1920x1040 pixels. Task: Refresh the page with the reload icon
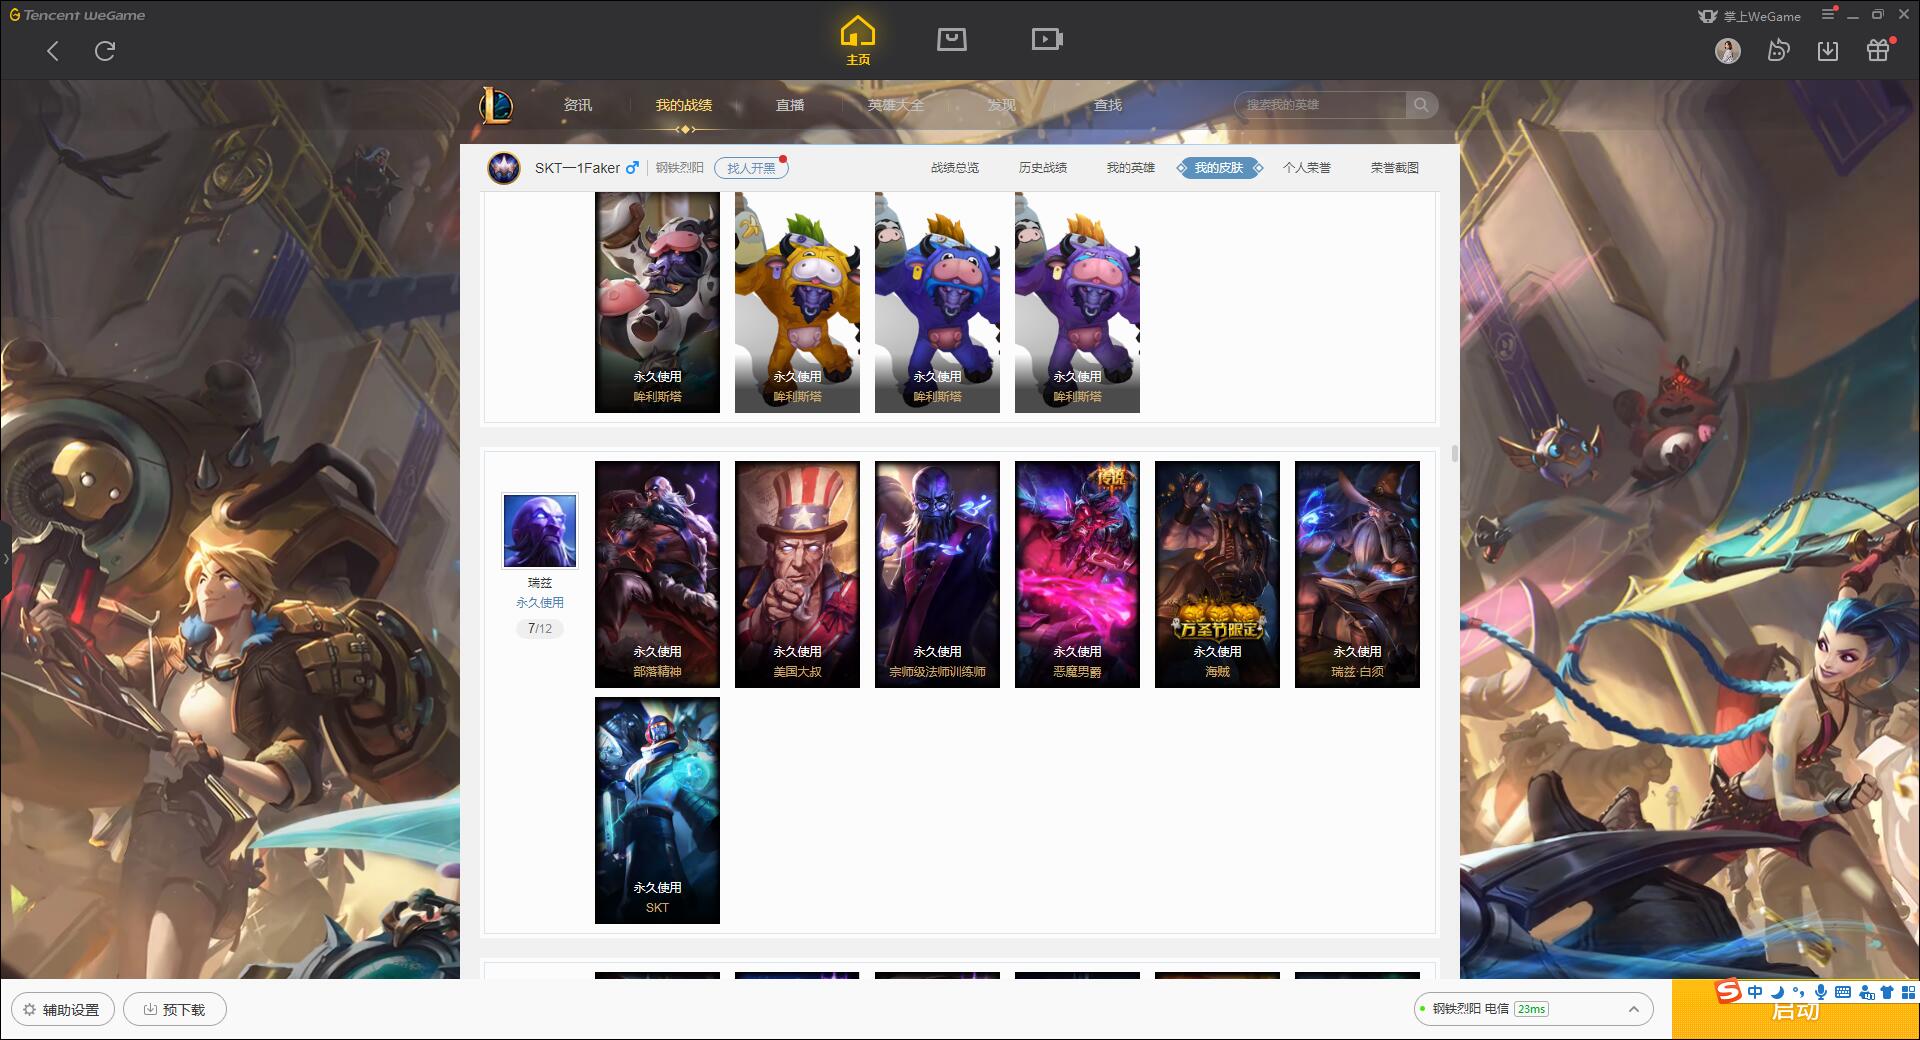[105, 51]
